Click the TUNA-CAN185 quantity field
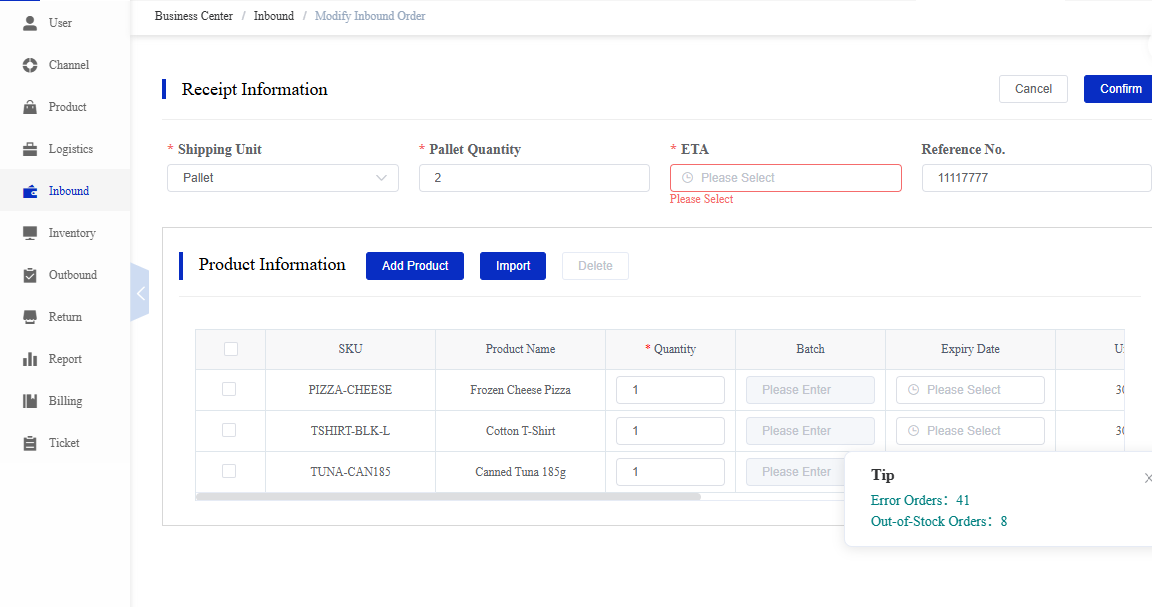Screen dimensions: 1152x607 [670, 472]
